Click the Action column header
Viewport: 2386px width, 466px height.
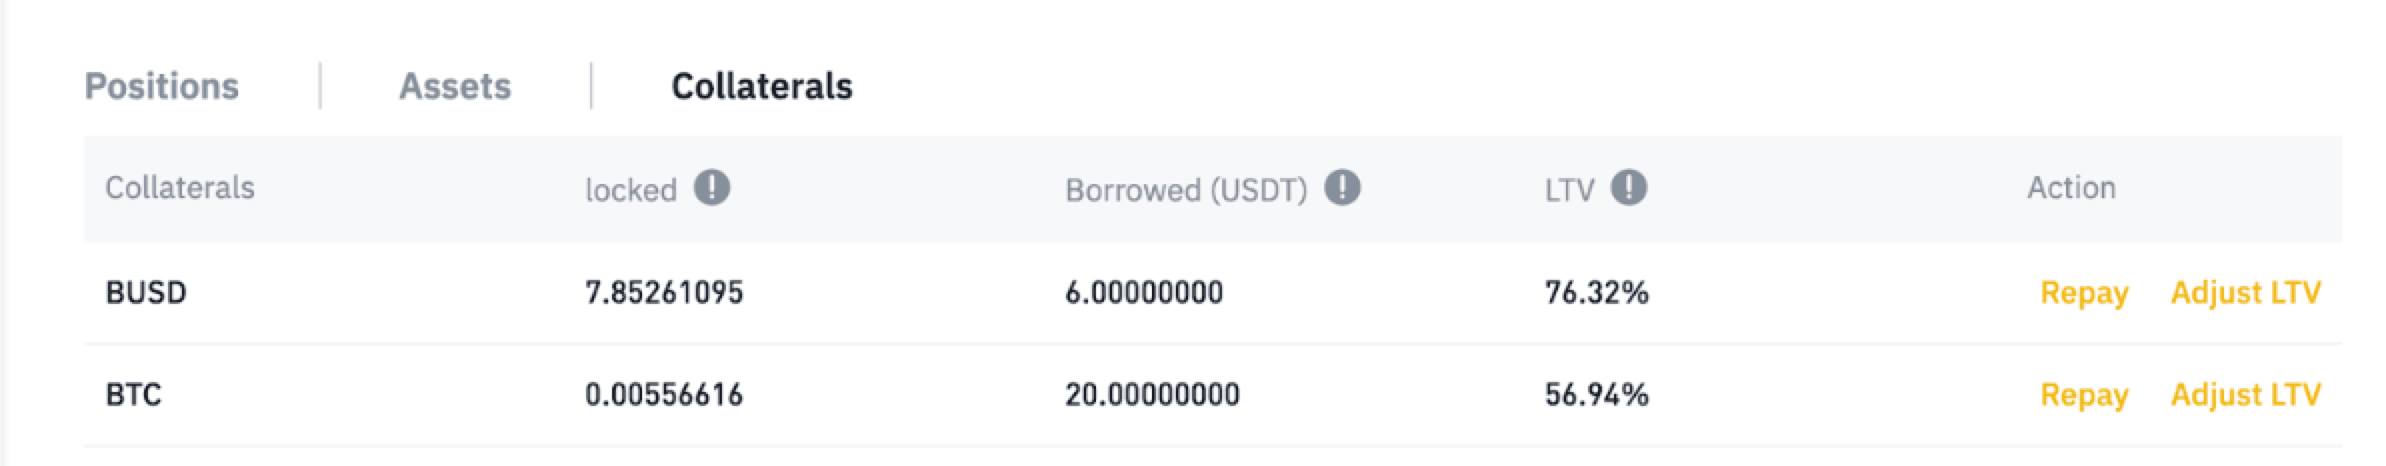(x=2071, y=188)
